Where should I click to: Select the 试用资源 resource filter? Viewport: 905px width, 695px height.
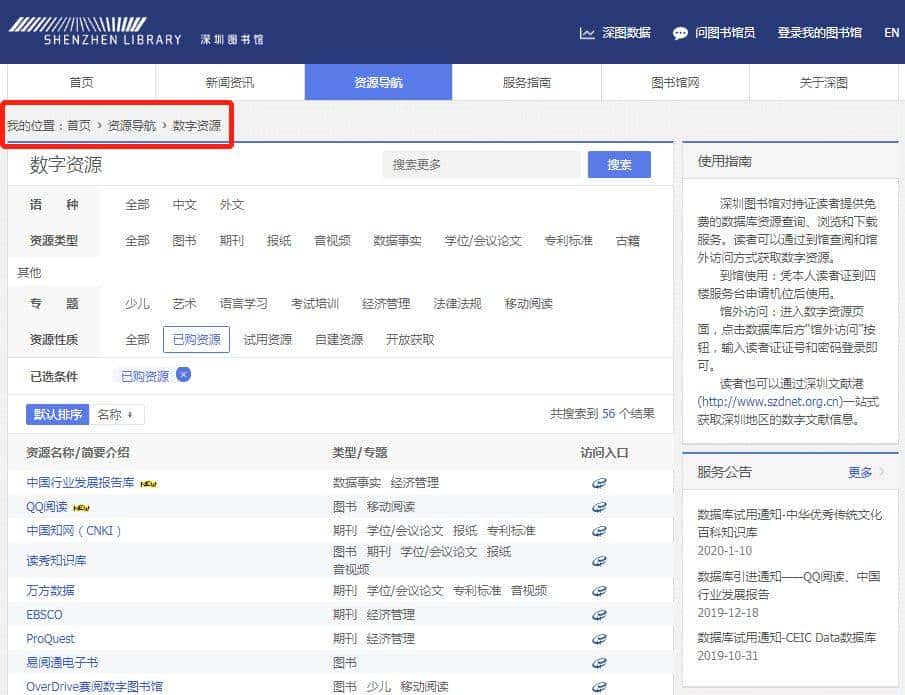pos(268,339)
